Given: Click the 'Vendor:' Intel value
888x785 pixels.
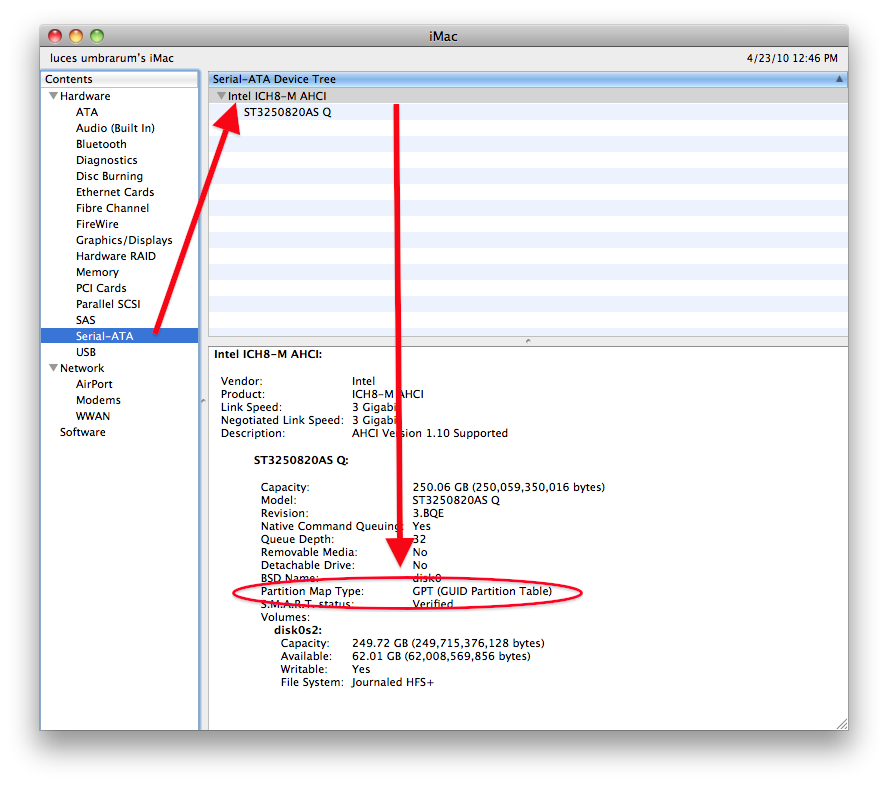Looking at the screenshot, I should coord(363,381).
